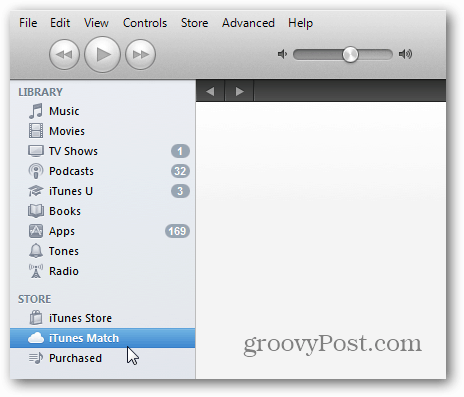Click the low volume speaker icon
Image resolution: width=464 pixels, height=397 pixels.
282,54
